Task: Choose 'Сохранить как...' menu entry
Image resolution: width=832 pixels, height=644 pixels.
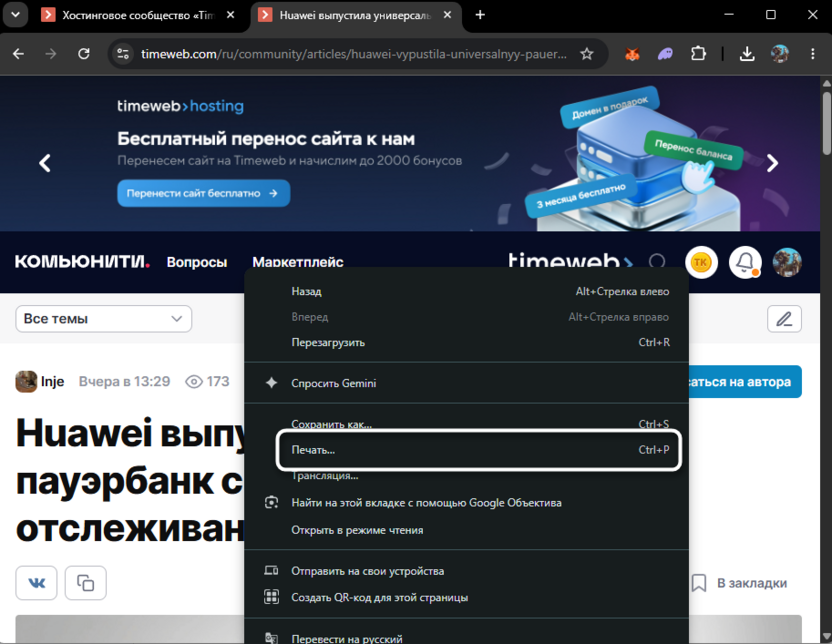Action: (466, 424)
